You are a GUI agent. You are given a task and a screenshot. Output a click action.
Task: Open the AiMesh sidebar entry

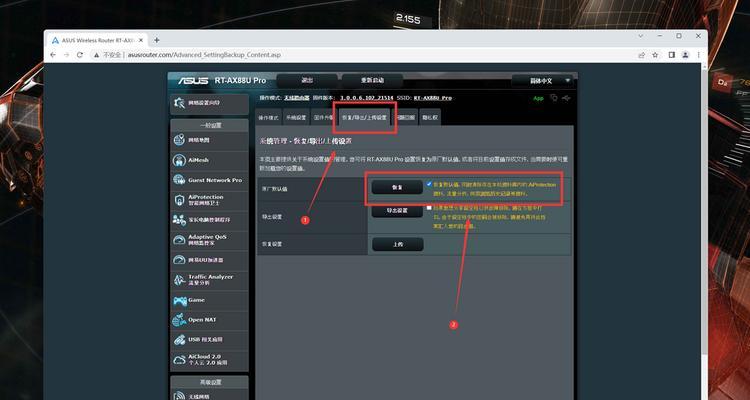click(209, 160)
